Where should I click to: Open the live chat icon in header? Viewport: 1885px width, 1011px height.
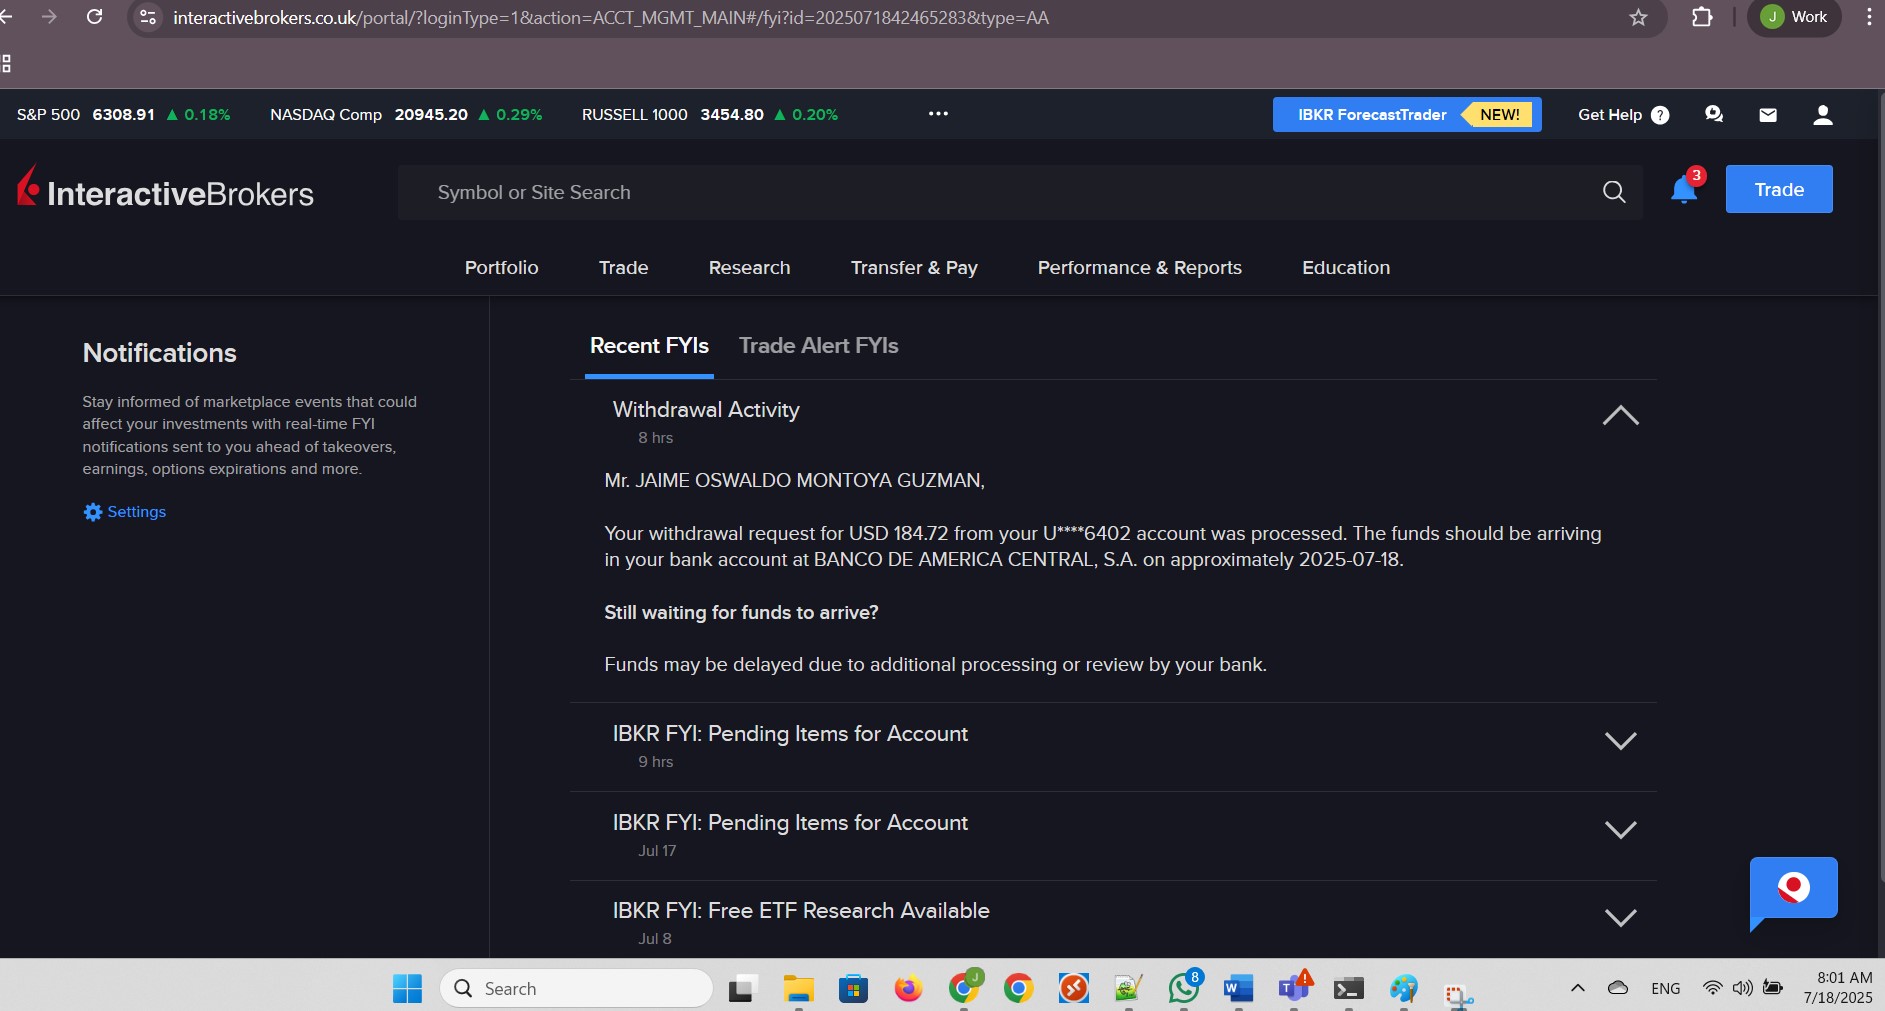1714,115
